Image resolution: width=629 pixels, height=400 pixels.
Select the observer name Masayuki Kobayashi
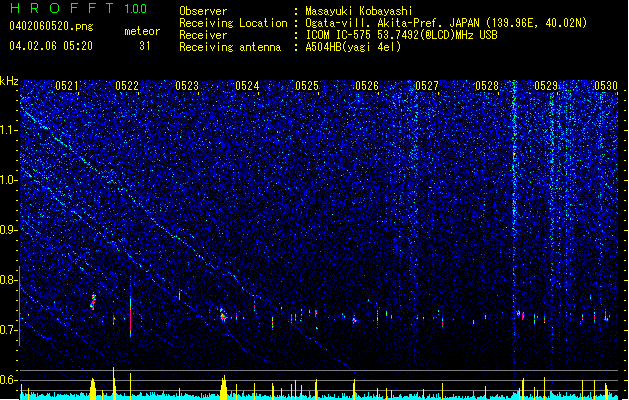coord(359,11)
